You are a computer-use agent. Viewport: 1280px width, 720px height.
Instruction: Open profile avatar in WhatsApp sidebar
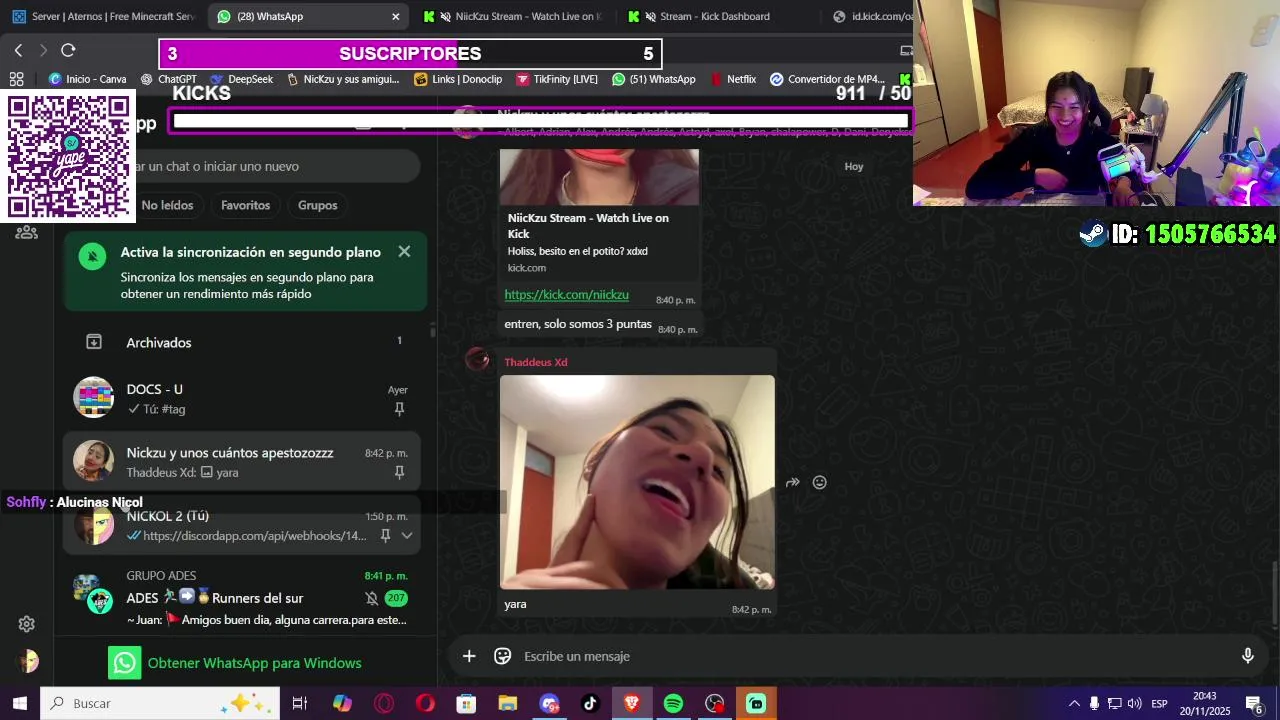(x=27, y=661)
